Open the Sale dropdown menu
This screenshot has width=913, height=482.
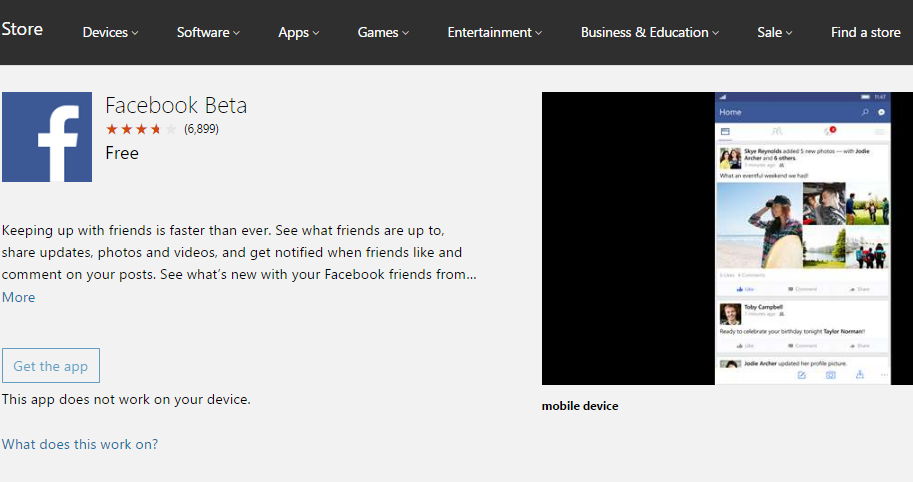coord(774,33)
